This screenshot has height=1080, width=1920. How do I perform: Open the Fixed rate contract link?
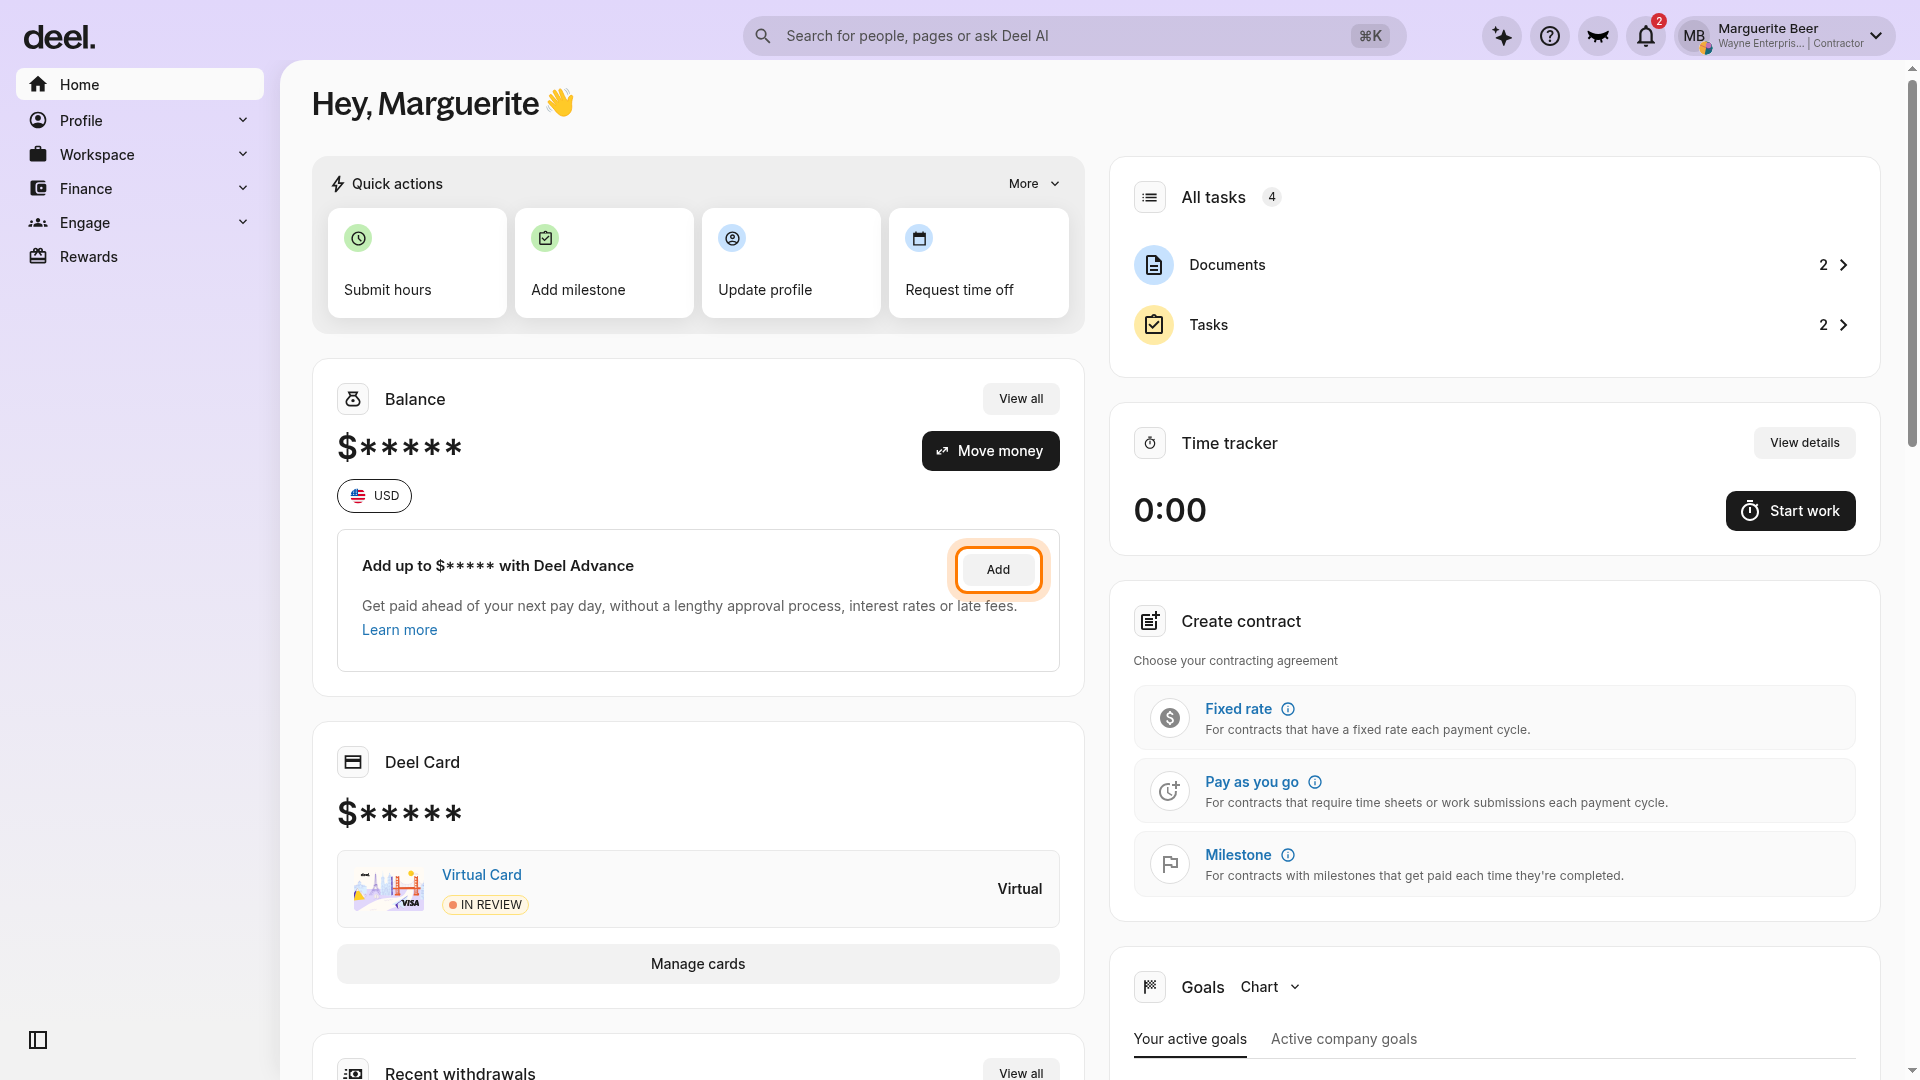click(x=1238, y=709)
